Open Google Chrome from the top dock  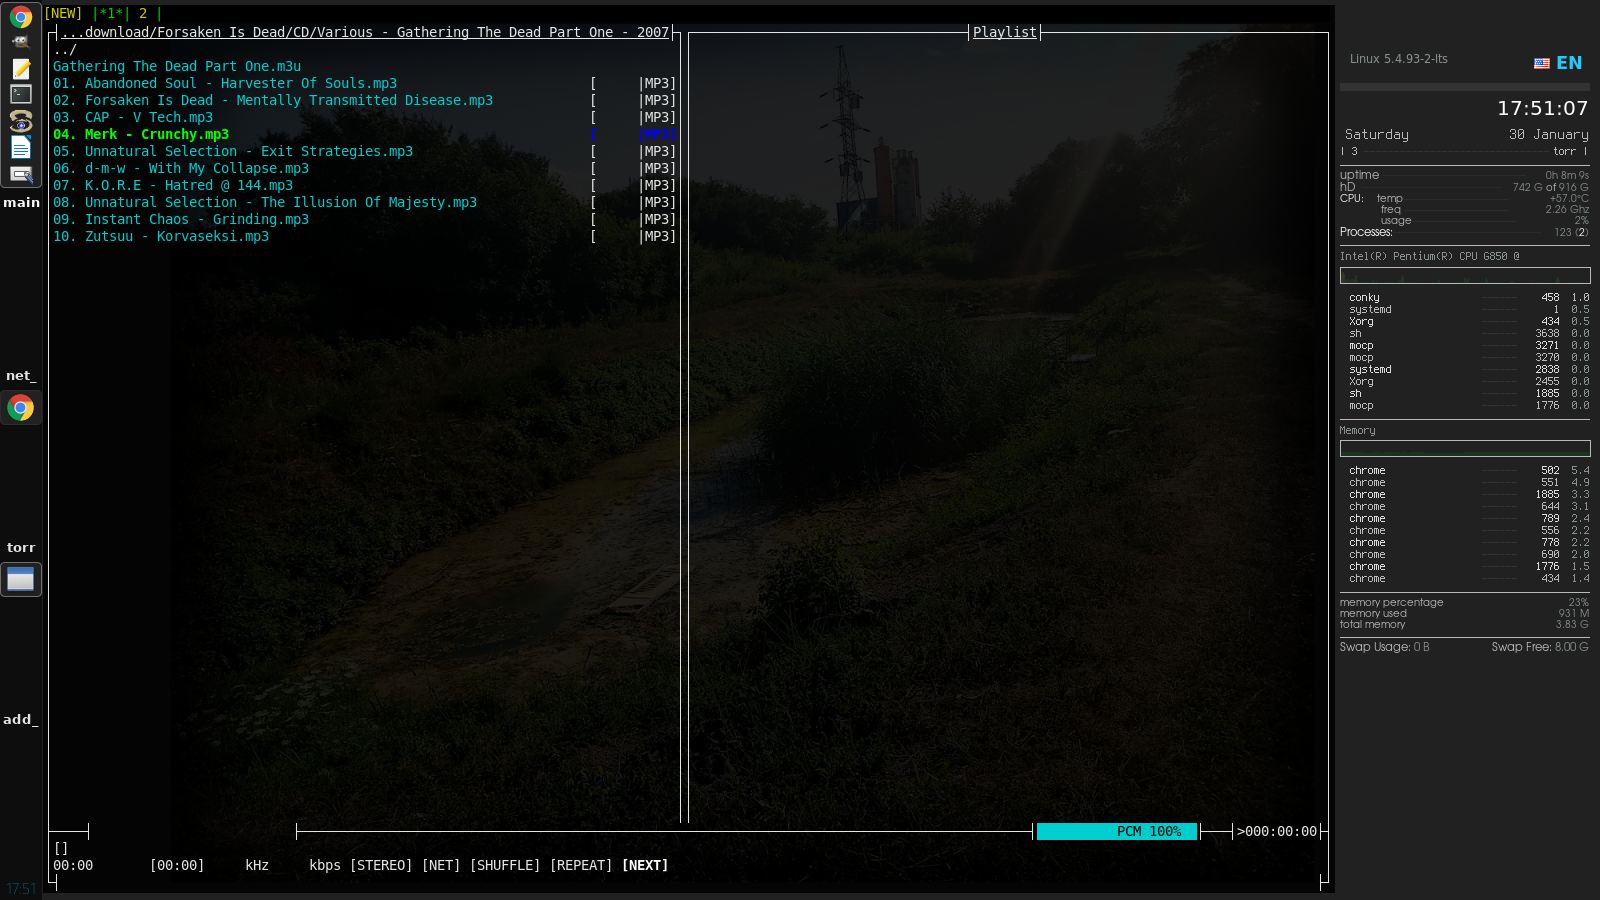click(21, 17)
